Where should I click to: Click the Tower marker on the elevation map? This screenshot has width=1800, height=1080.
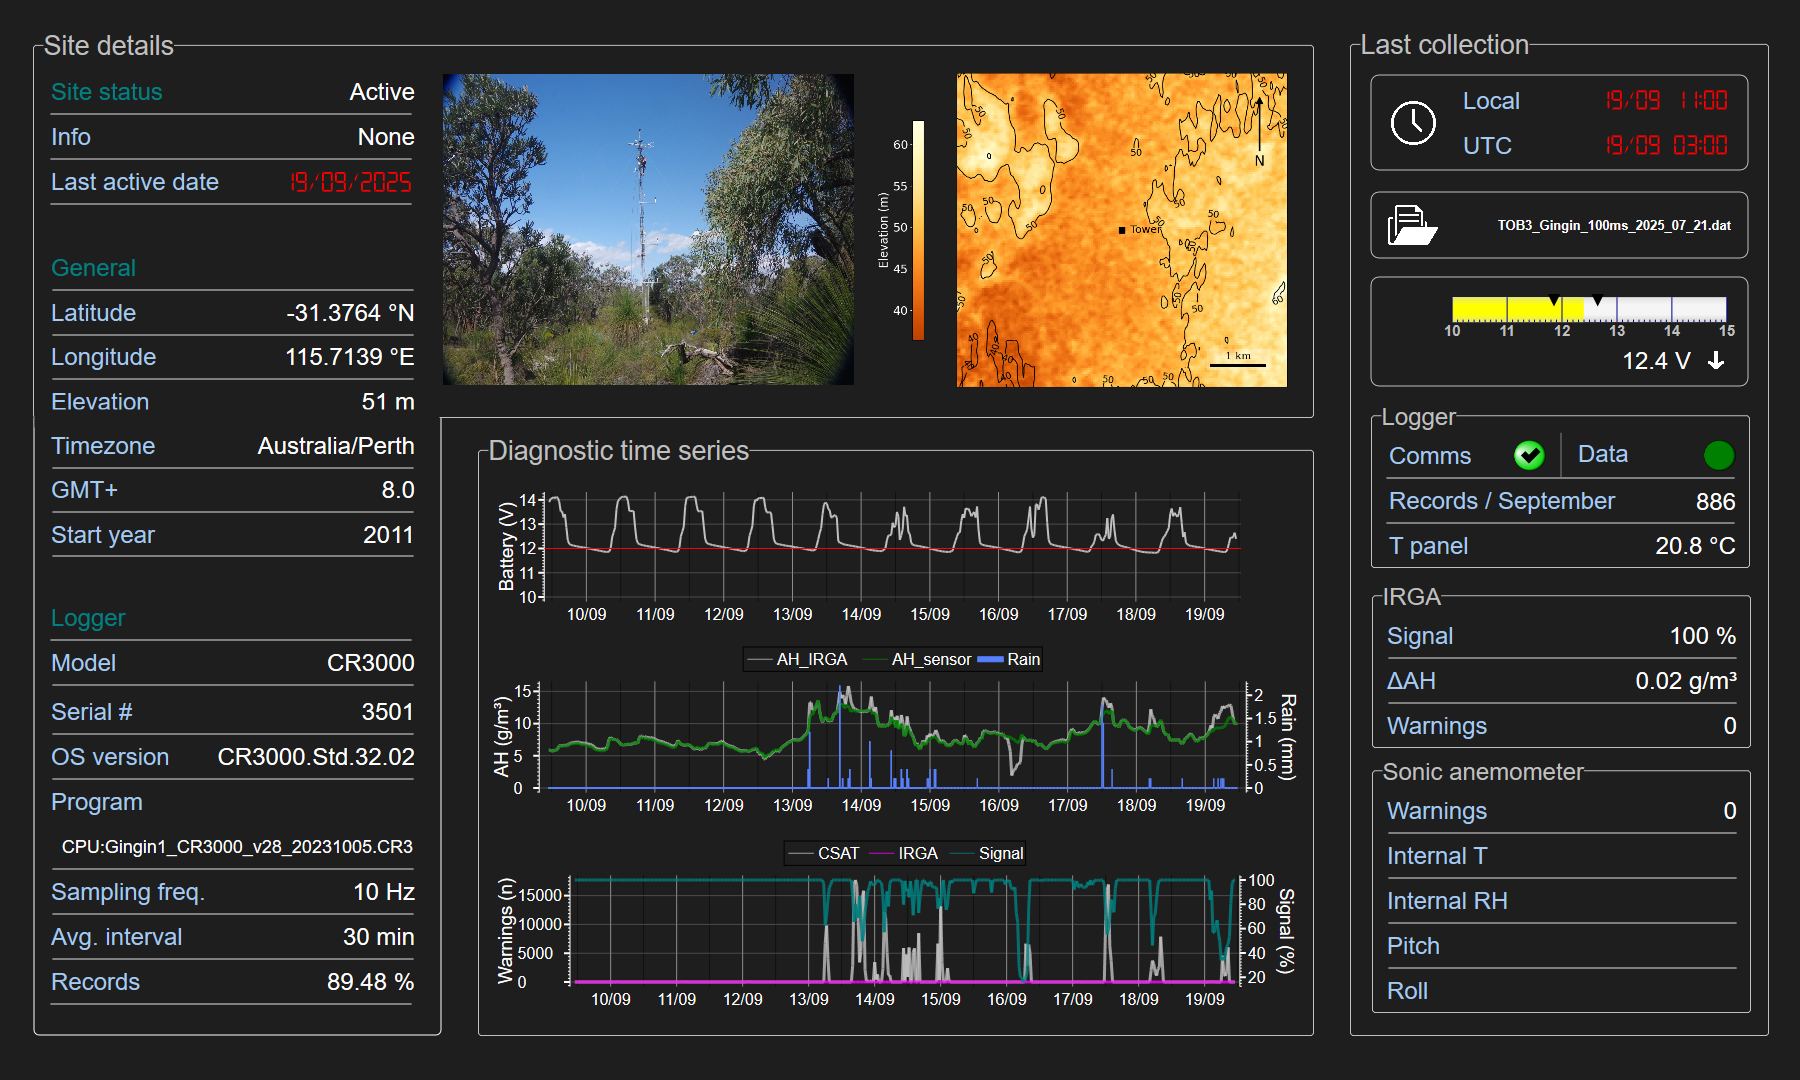point(1122,230)
